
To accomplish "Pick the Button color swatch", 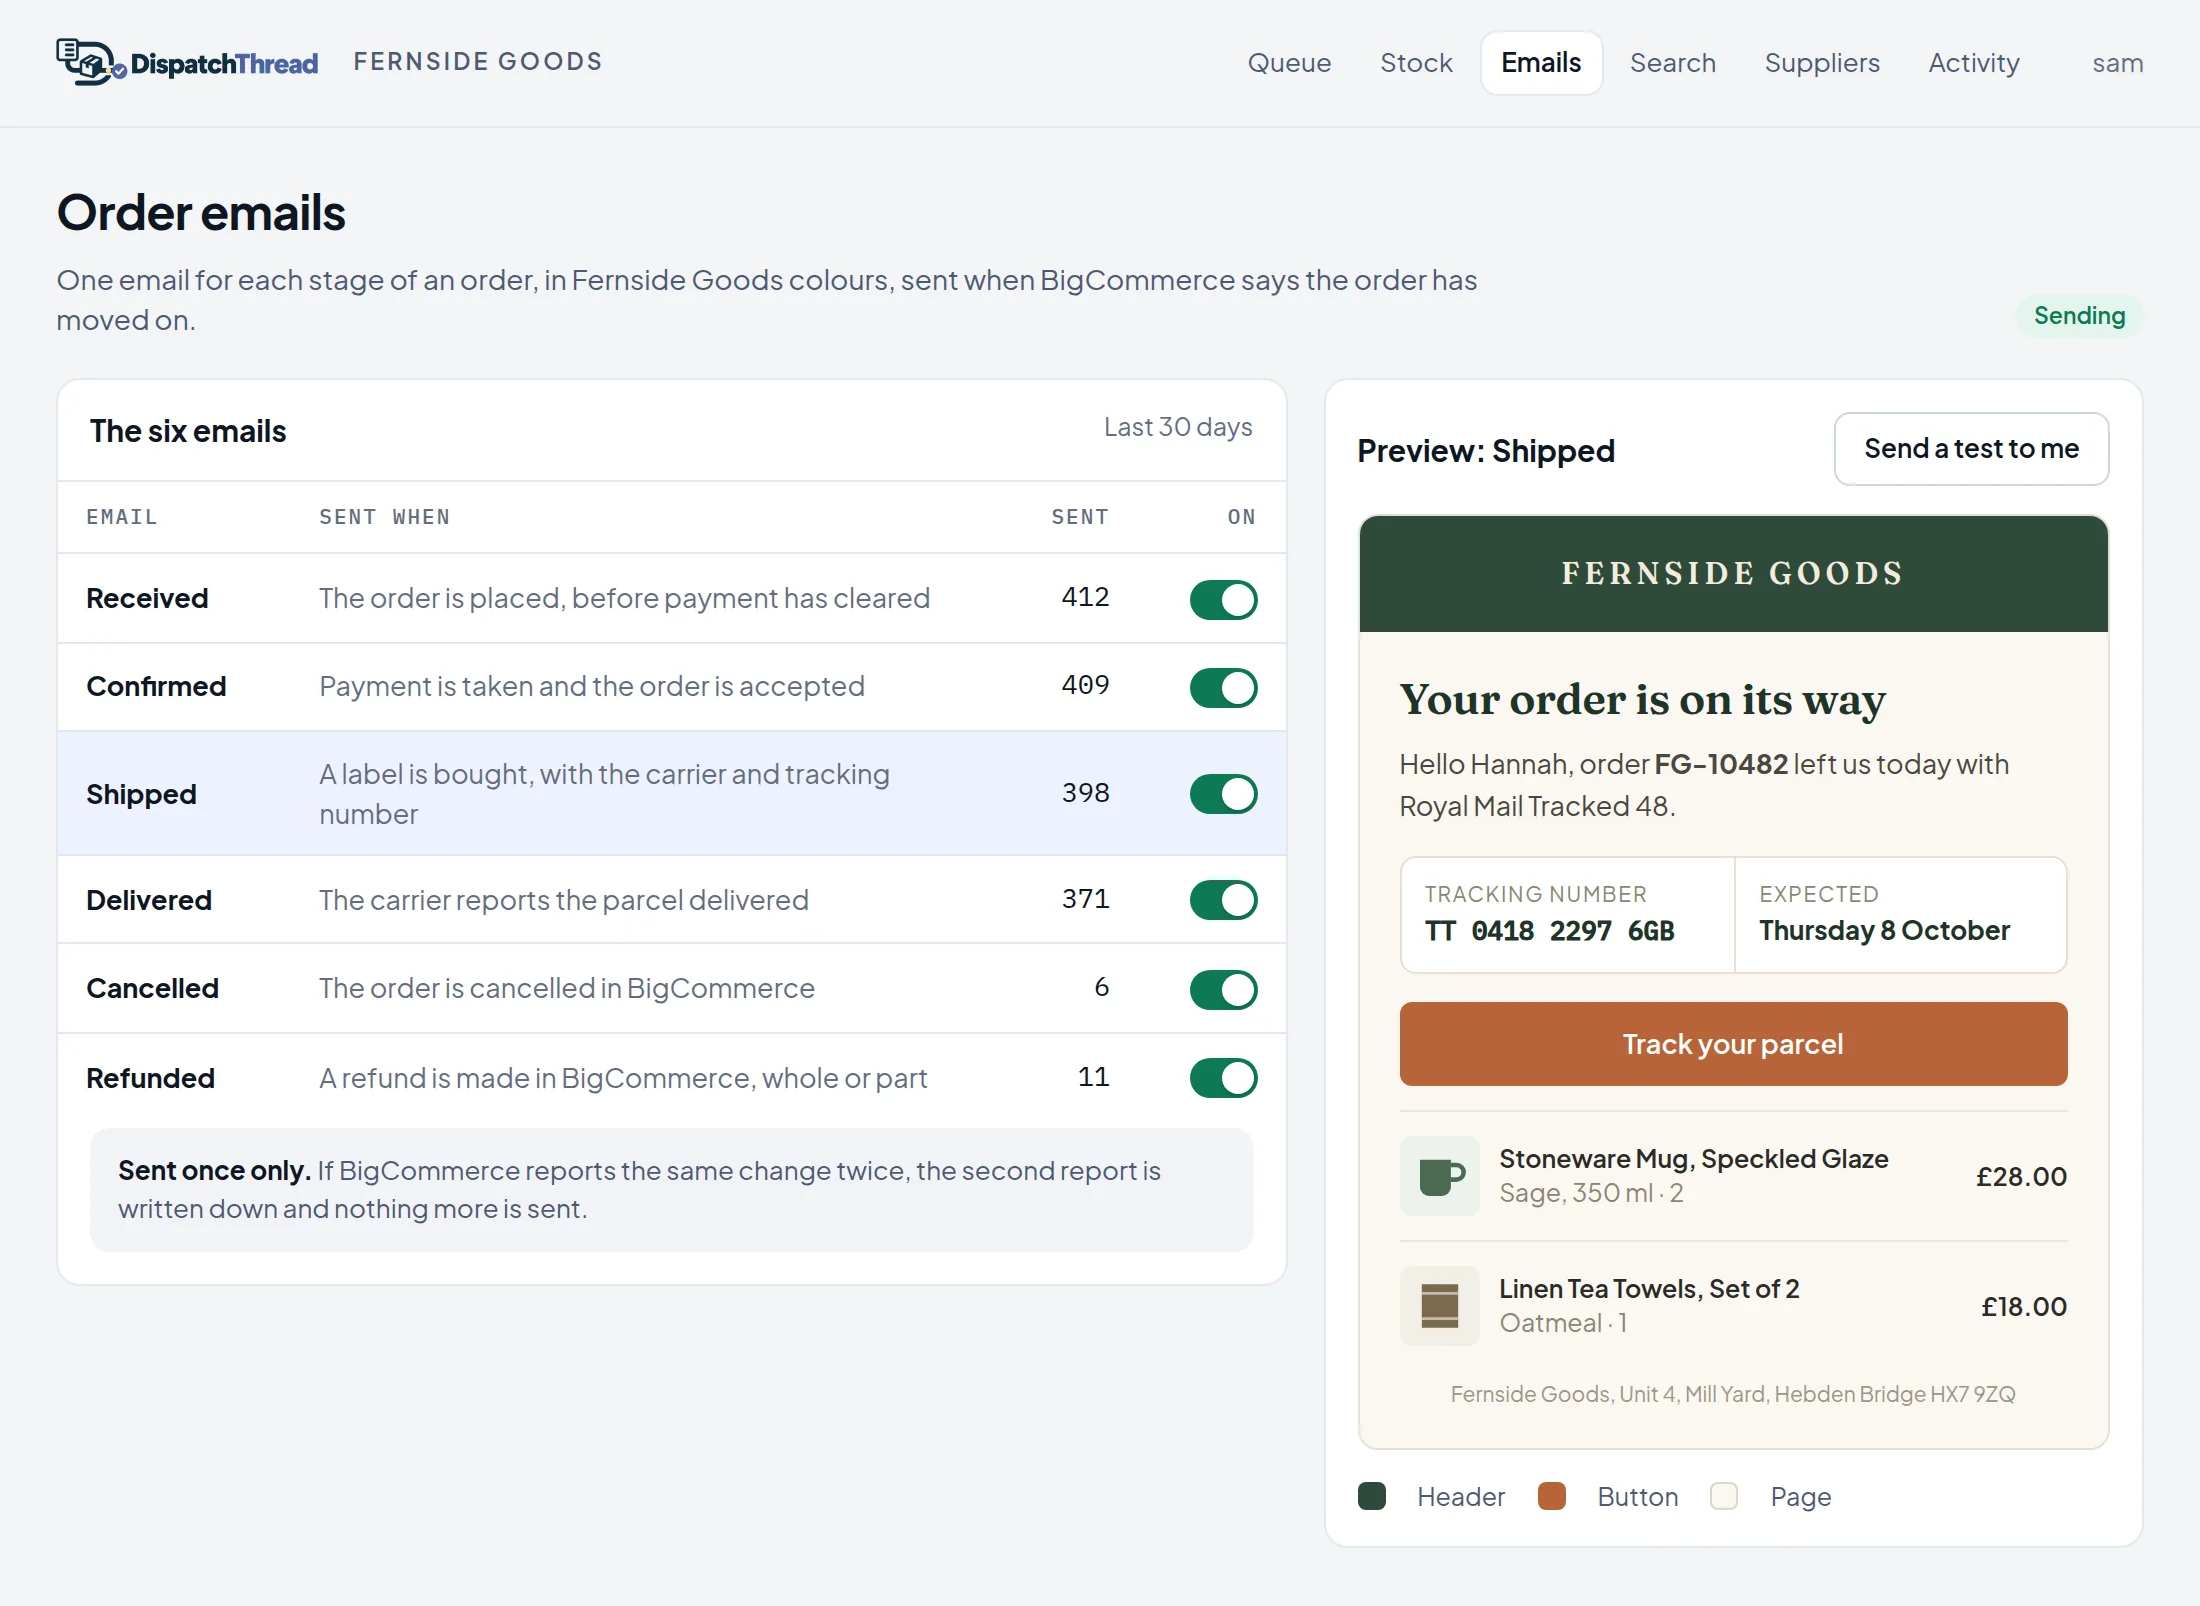I will pyautogui.click(x=1551, y=1496).
